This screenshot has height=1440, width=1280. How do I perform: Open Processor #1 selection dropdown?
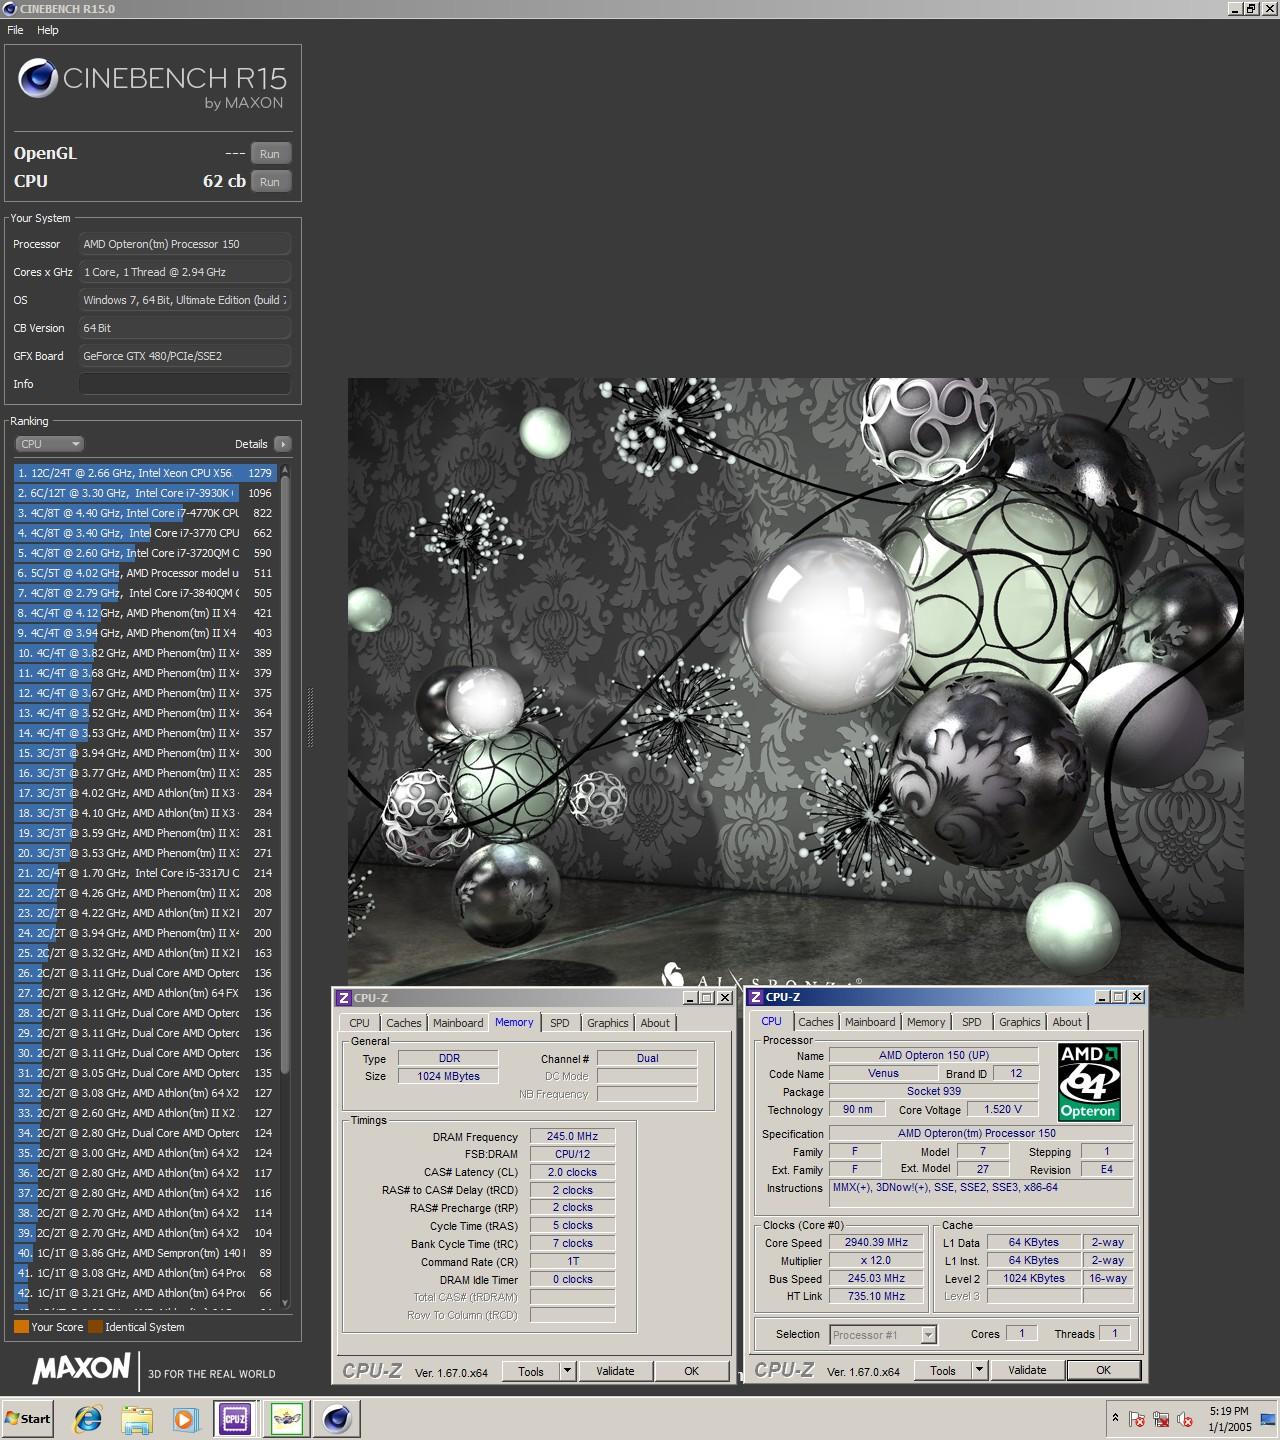coord(883,1334)
